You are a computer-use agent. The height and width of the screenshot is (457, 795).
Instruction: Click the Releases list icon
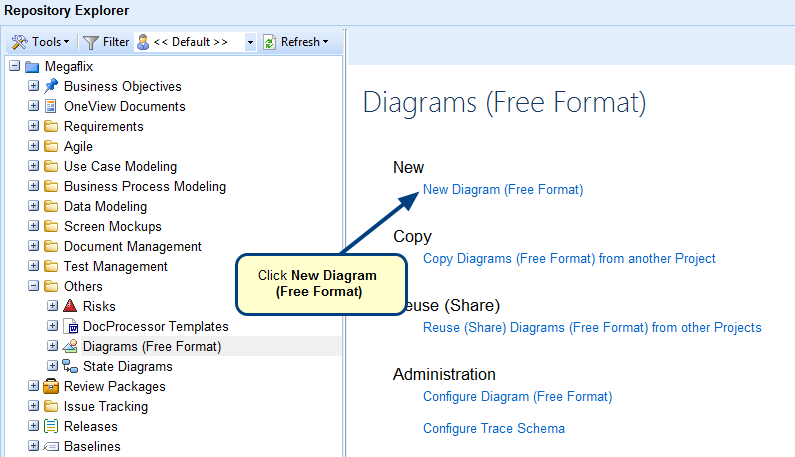click(52, 426)
